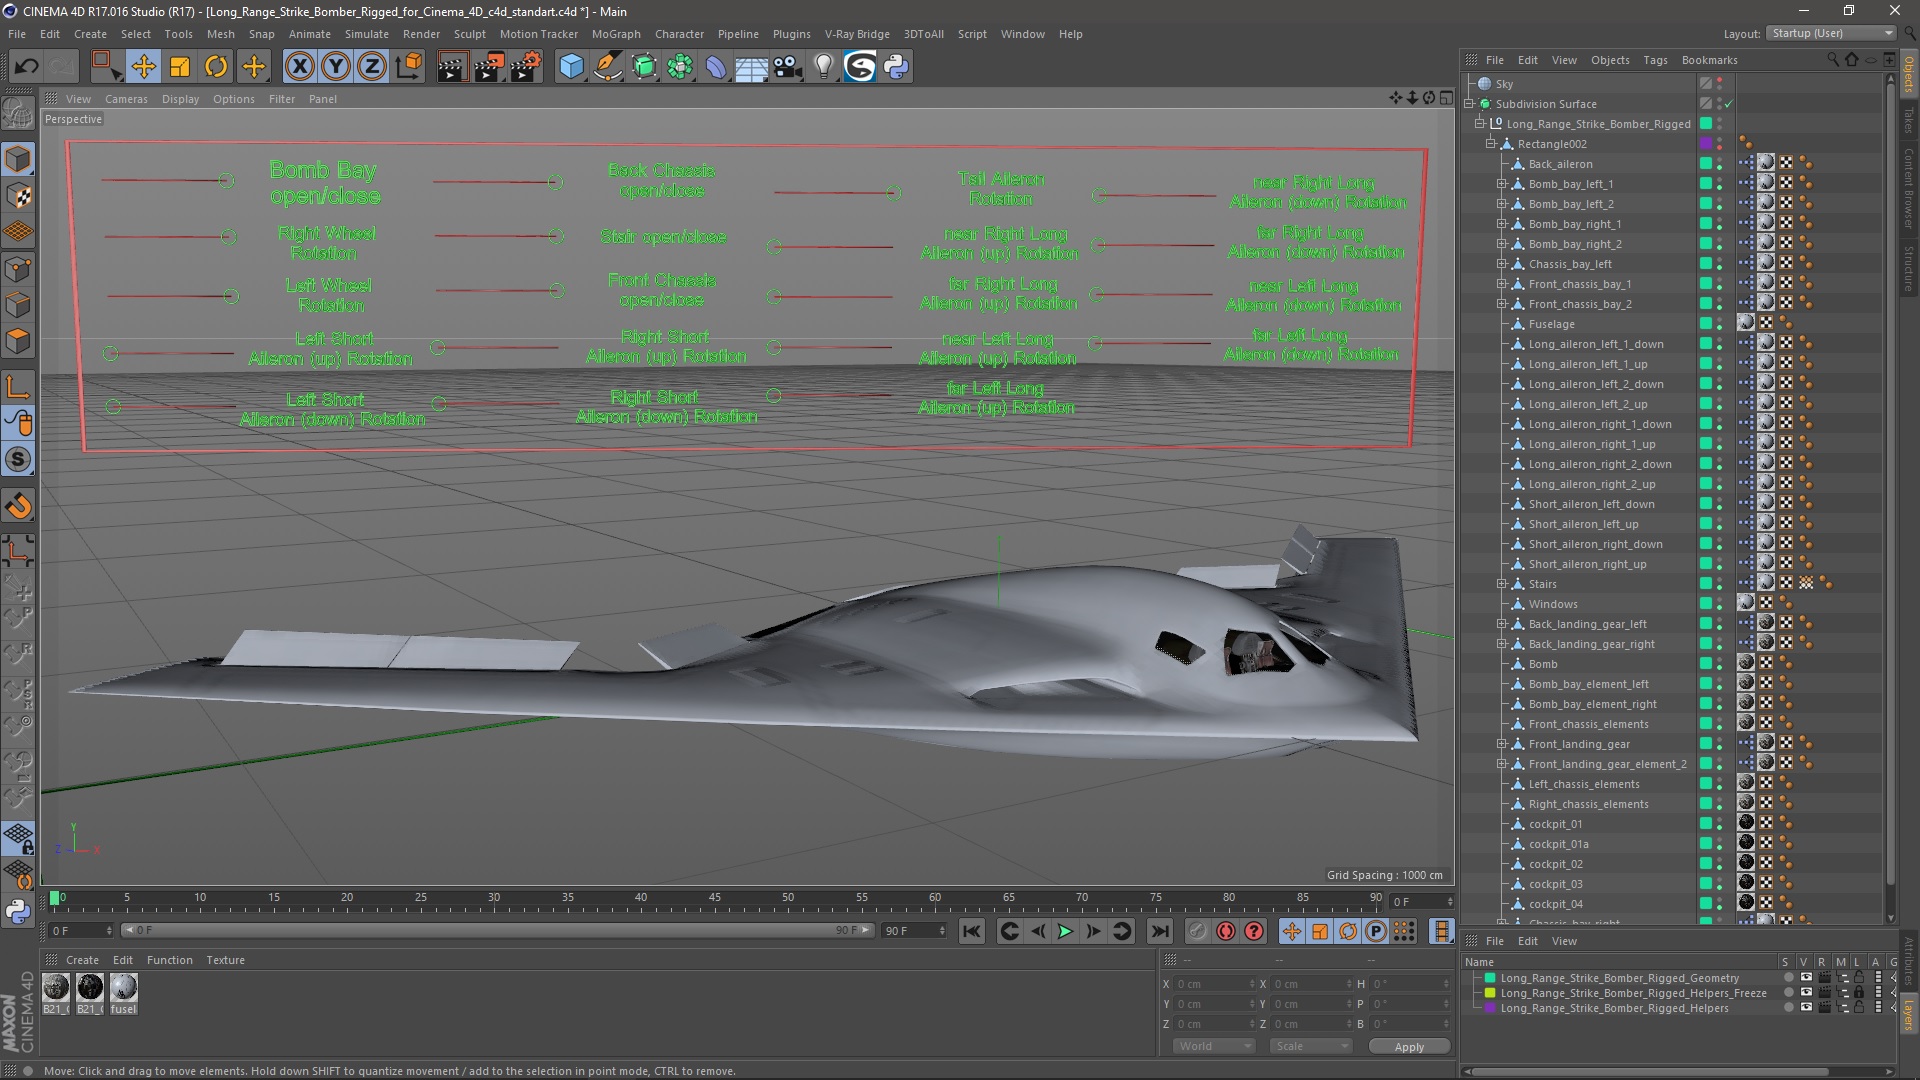Select the live selection tool
Image resolution: width=1920 pixels, height=1080 pixels.
(105, 67)
